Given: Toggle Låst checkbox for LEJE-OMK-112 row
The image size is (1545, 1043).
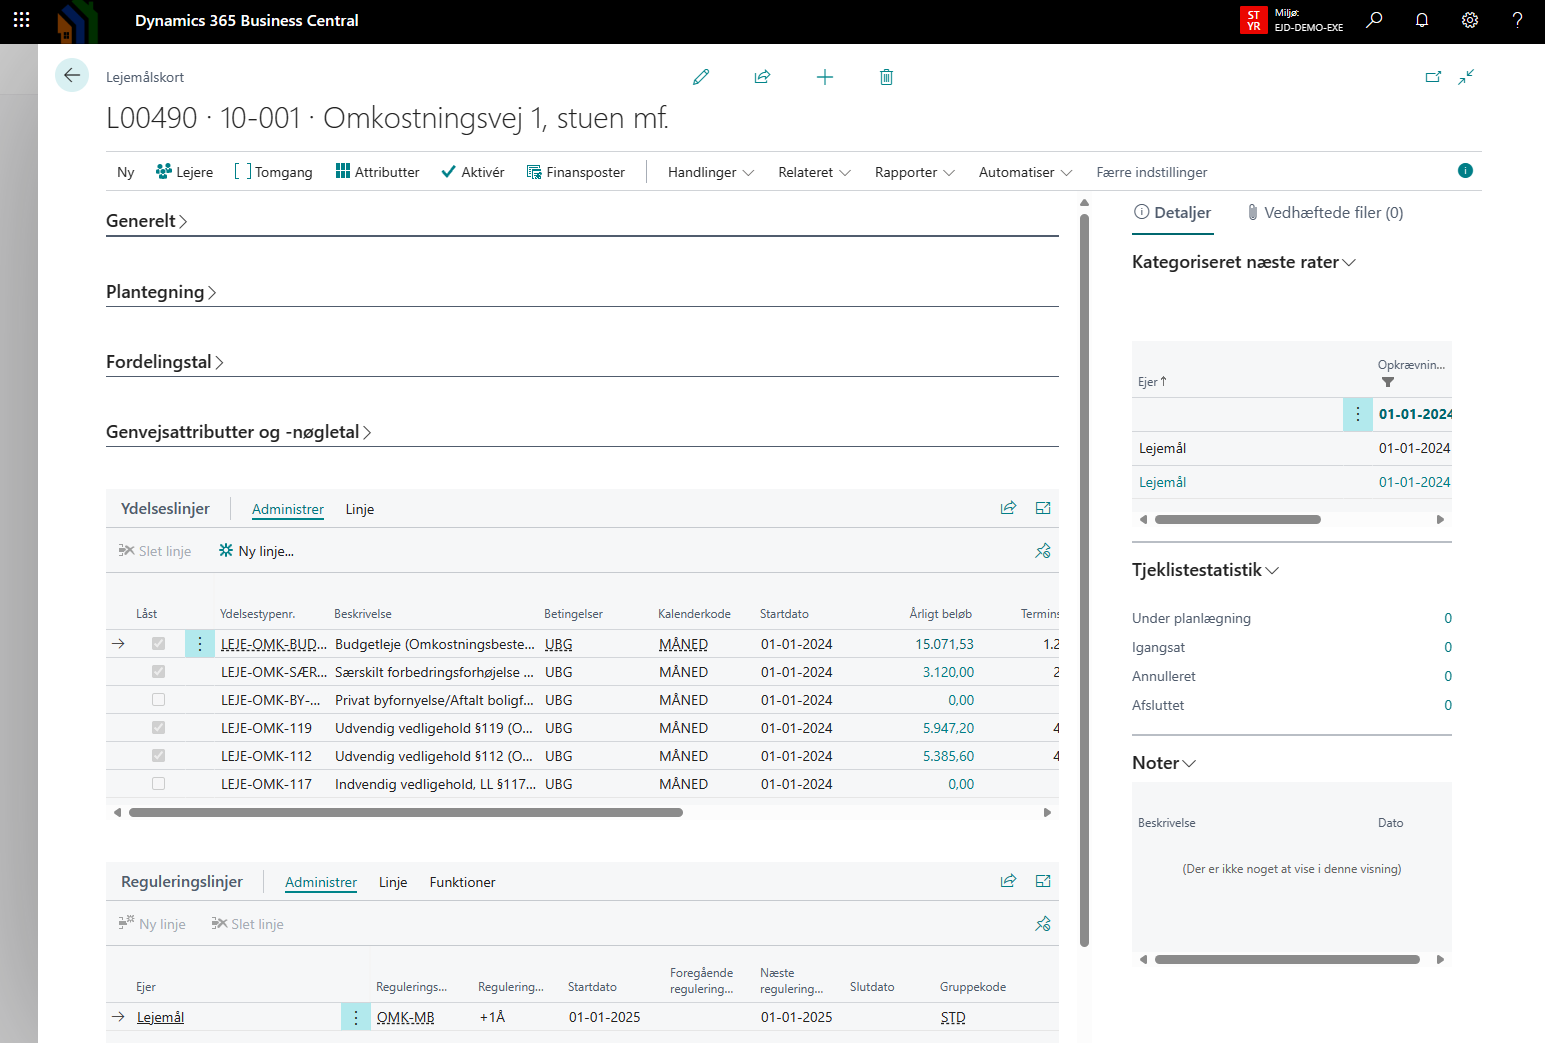Looking at the screenshot, I should pos(158,756).
